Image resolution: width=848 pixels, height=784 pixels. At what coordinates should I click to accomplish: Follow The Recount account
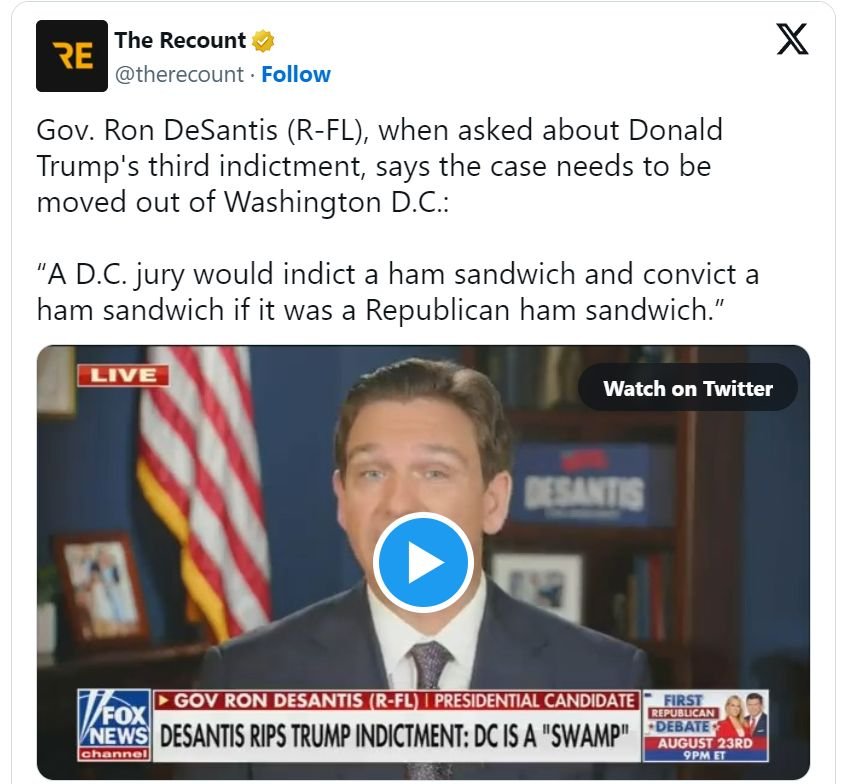296,74
